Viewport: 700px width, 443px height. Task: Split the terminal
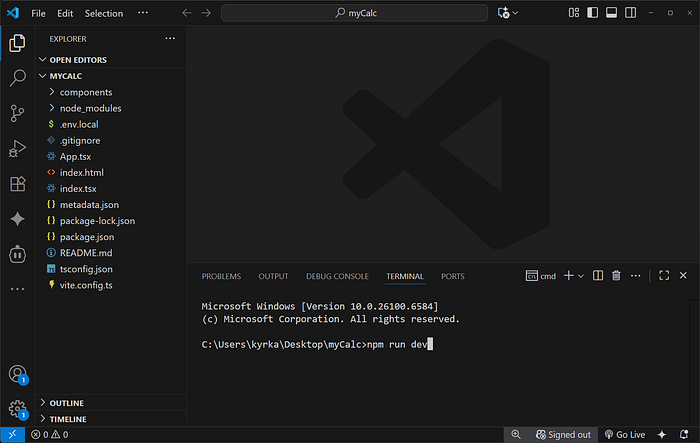(x=598, y=276)
